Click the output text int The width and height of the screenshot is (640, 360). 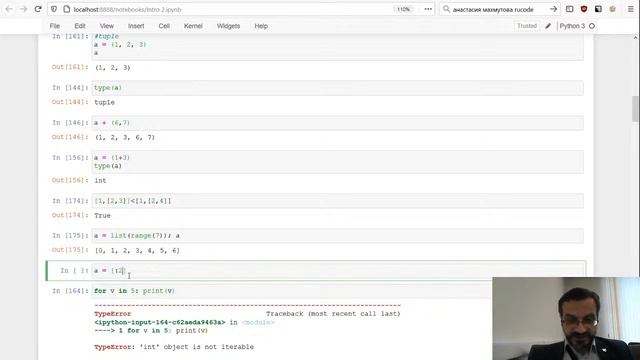(x=100, y=180)
